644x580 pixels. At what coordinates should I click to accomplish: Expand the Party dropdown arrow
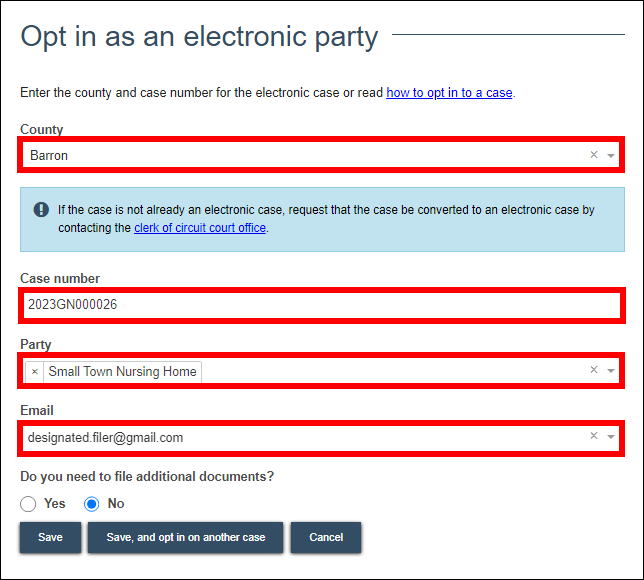click(x=611, y=371)
